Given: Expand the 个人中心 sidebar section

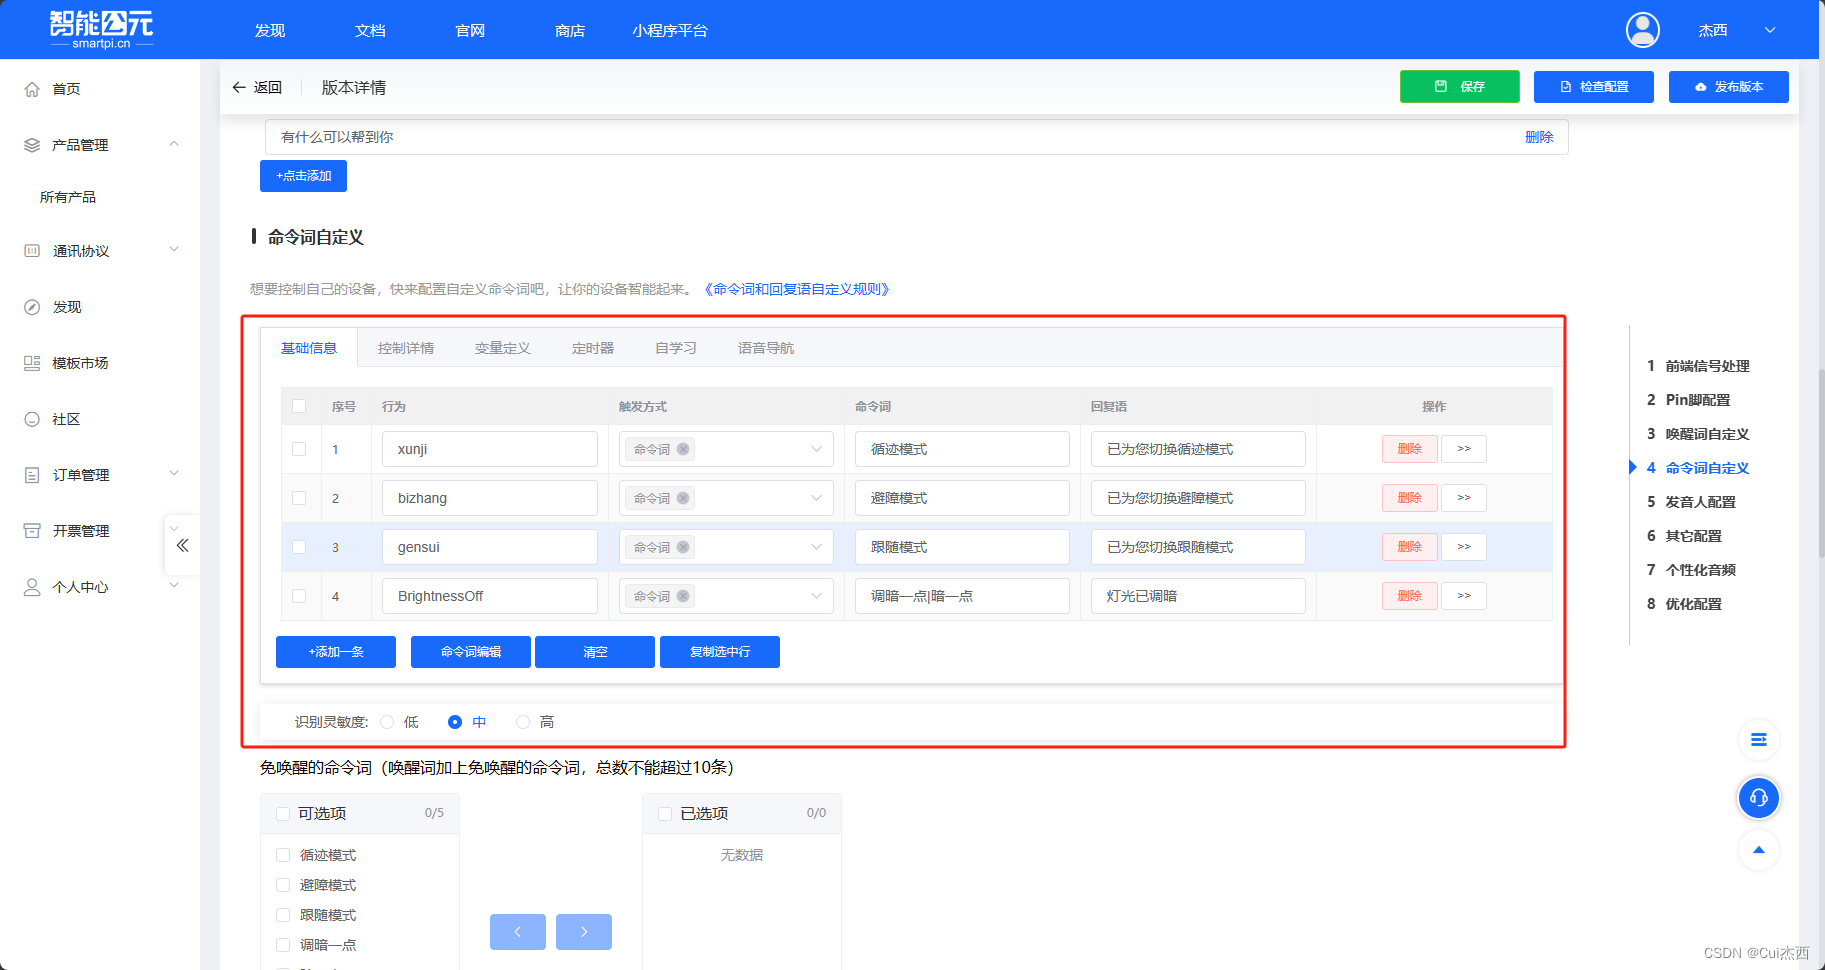Looking at the screenshot, I should (174, 586).
